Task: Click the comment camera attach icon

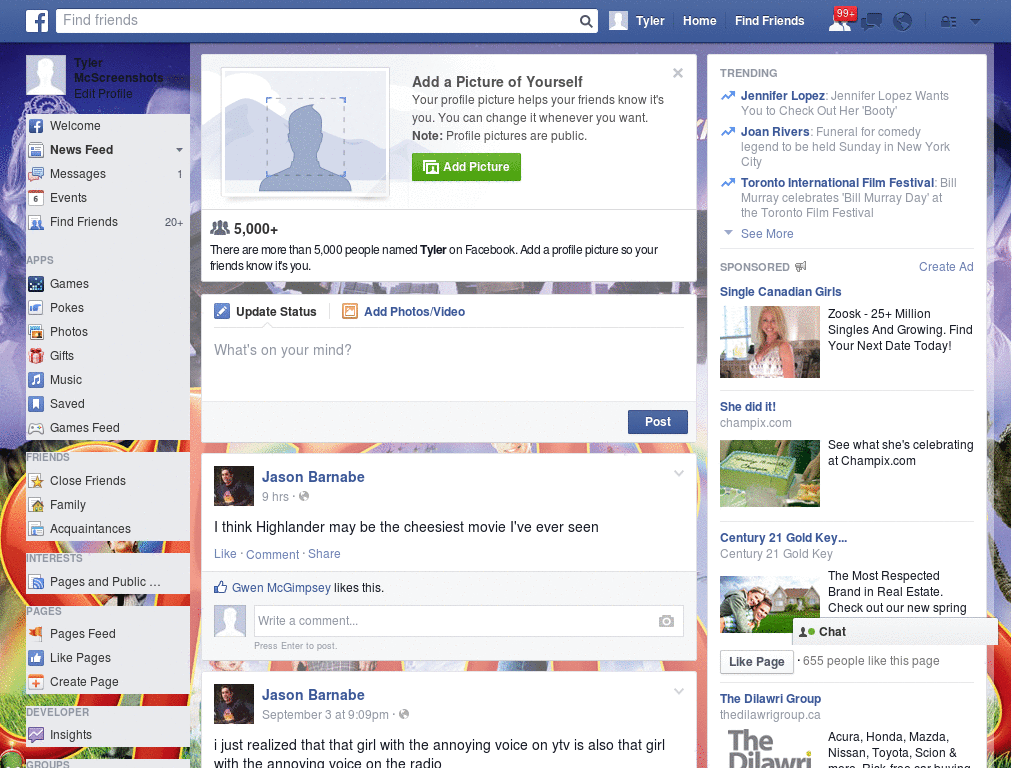Action: (665, 621)
